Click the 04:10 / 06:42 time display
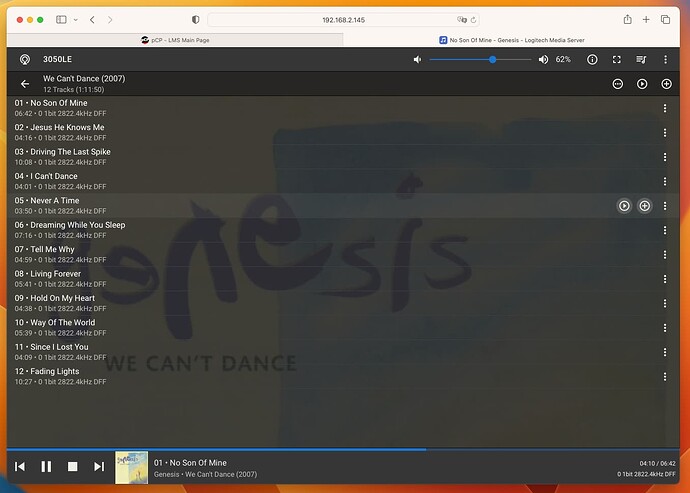Viewport: 690px width, 493px height. pos(657,464)
